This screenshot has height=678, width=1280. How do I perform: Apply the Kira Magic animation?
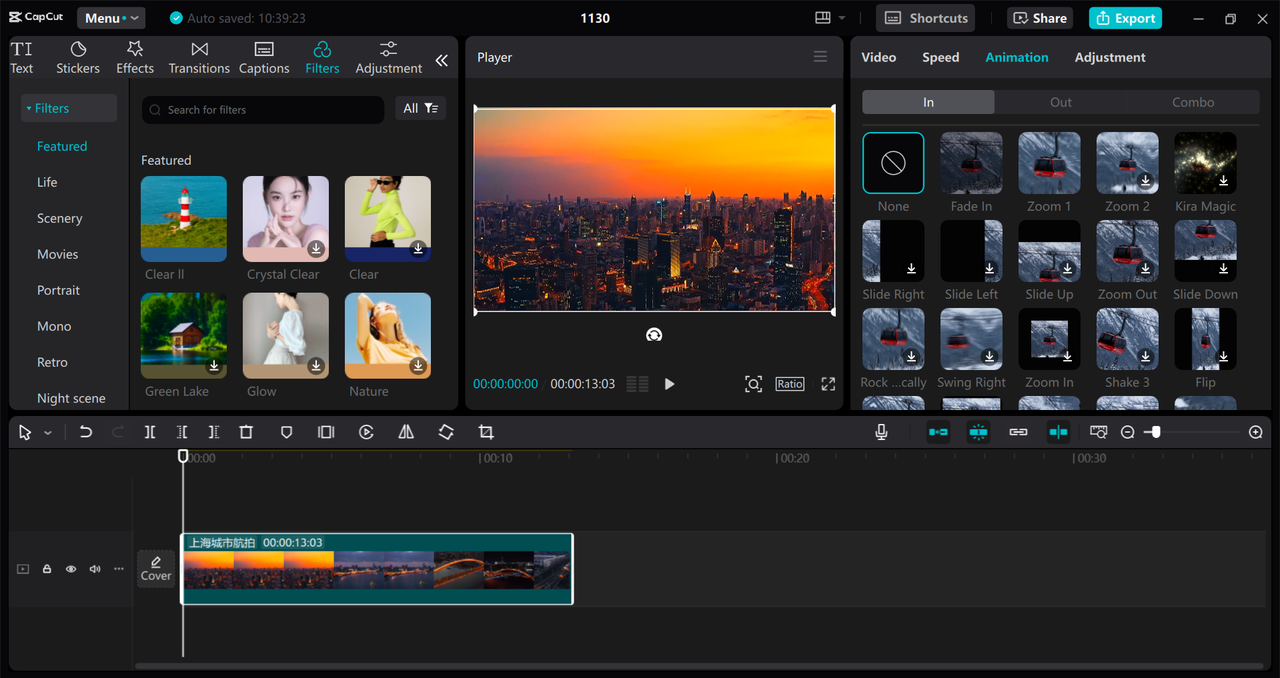coord(1205,163)
